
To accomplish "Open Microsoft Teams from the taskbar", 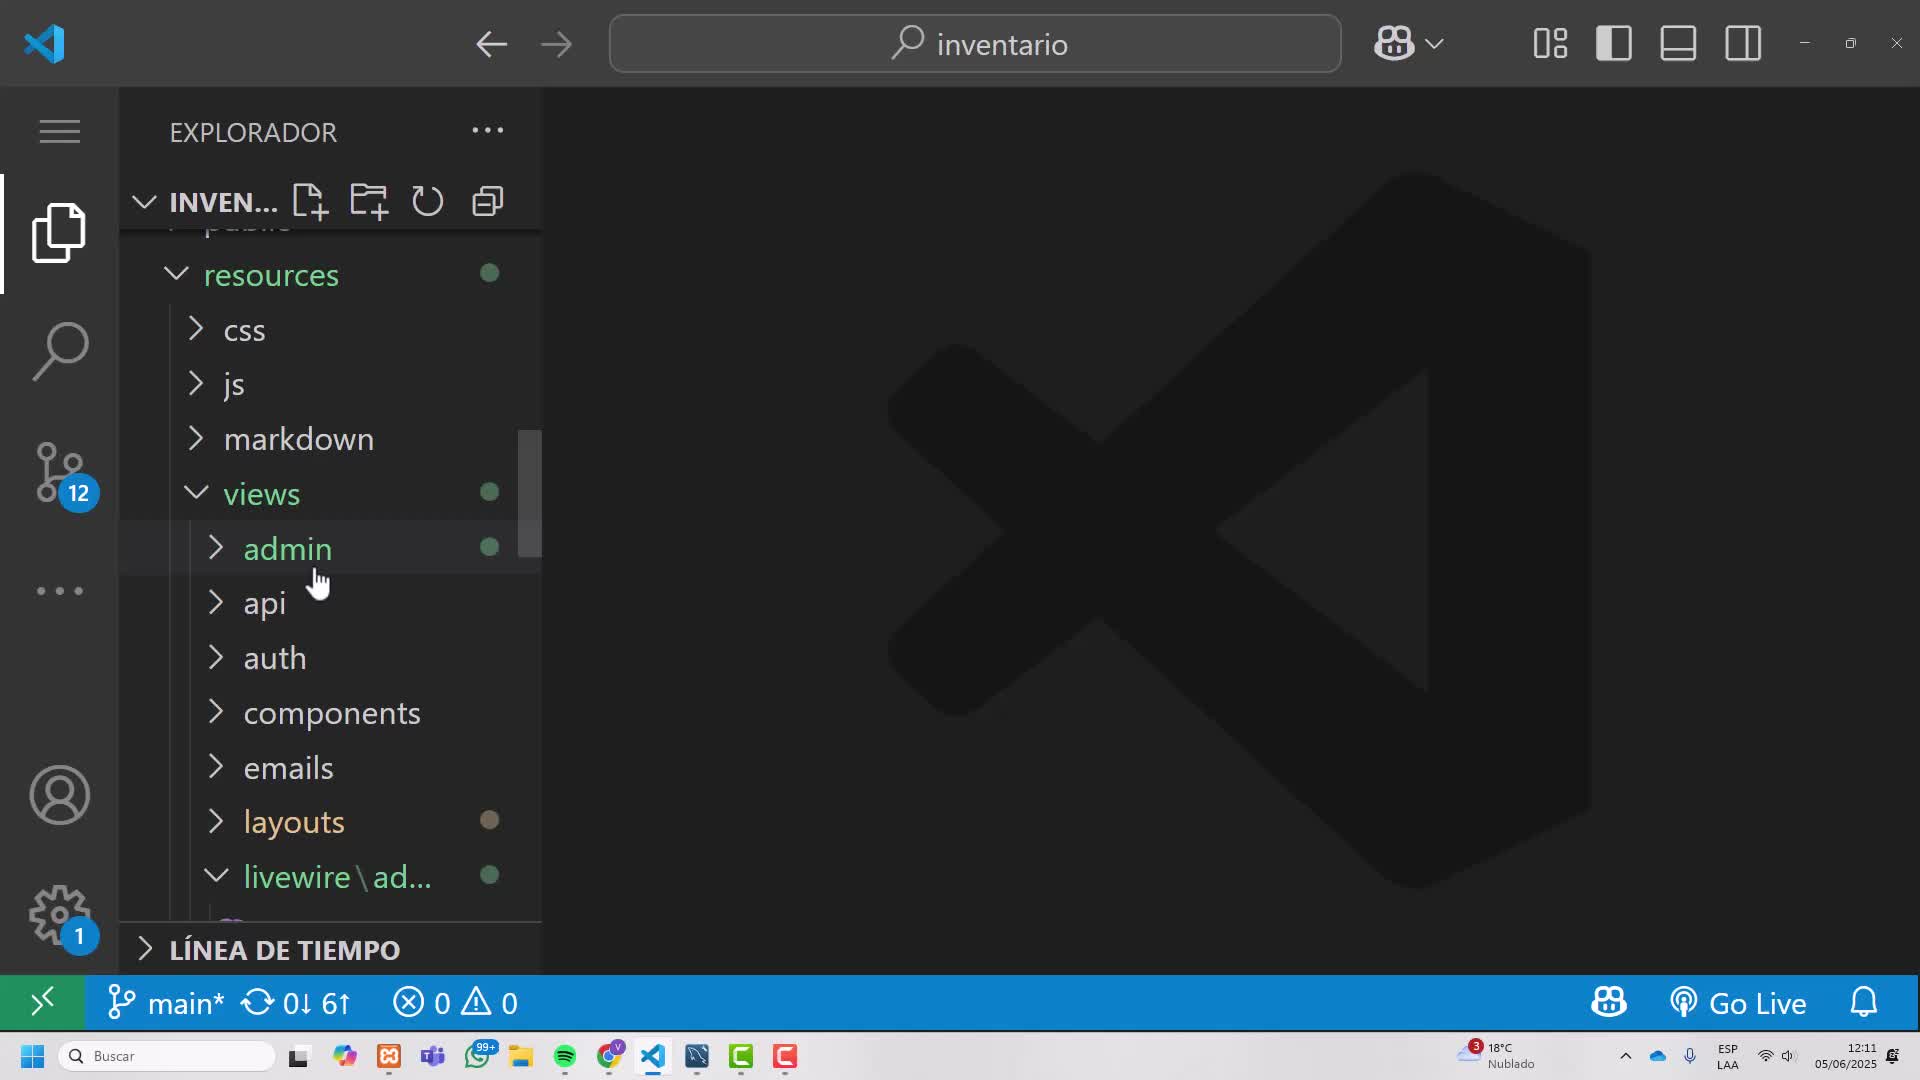I will coord(433,1056).
